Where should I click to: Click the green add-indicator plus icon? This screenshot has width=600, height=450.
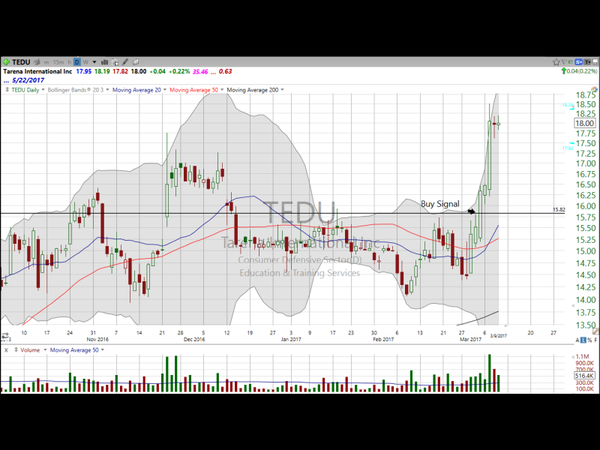(6, 62)
